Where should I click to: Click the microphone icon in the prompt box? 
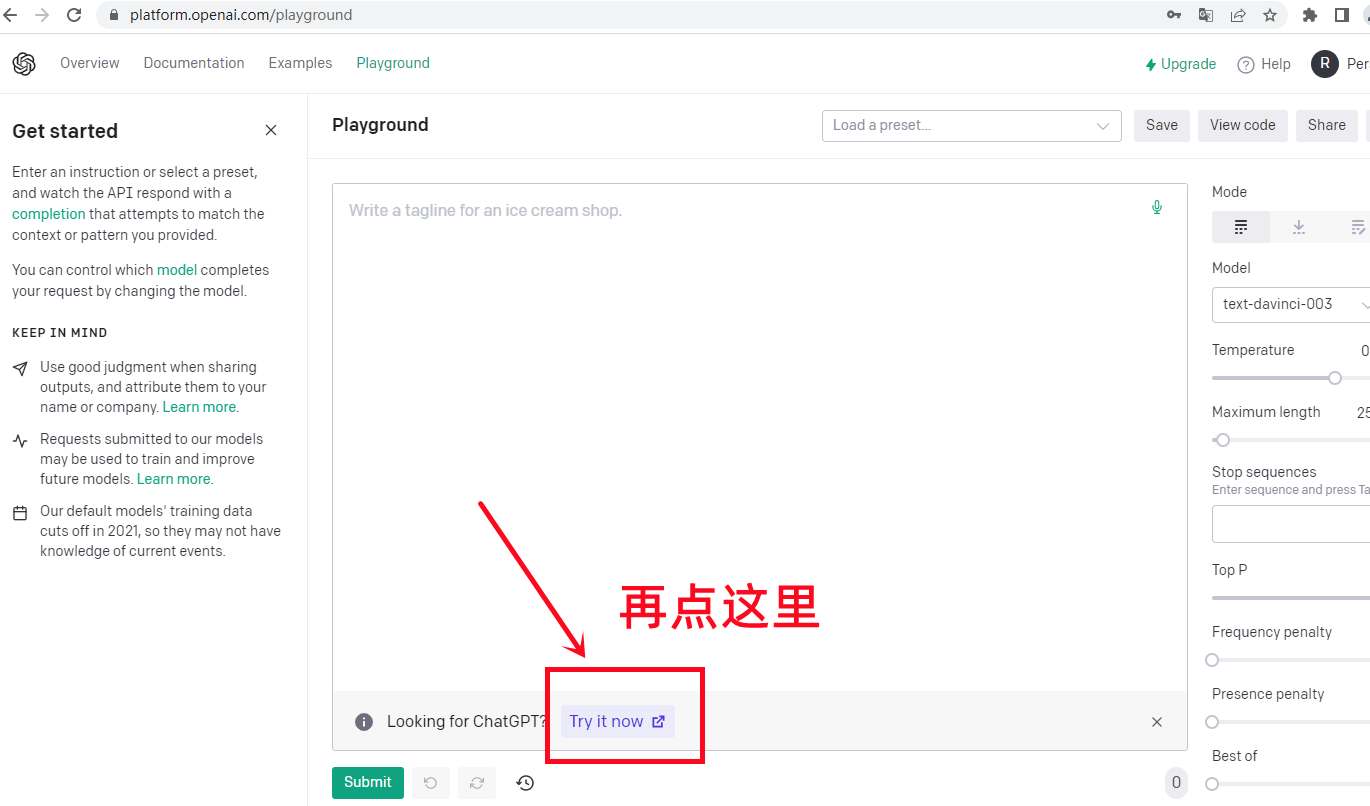click(x=1157, y=208)
